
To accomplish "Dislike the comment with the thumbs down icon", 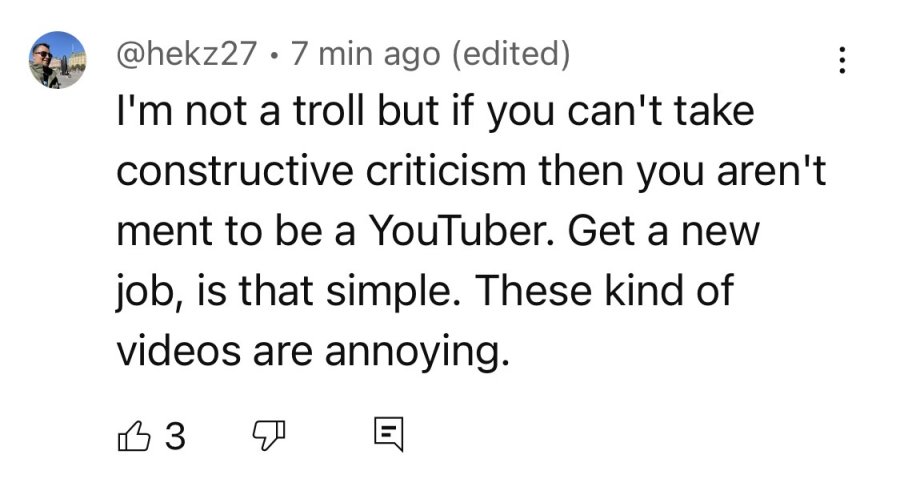I will 269,436.
